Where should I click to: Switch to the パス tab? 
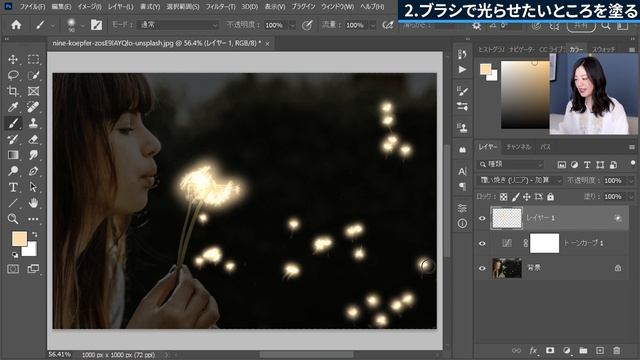pos(545,147)
